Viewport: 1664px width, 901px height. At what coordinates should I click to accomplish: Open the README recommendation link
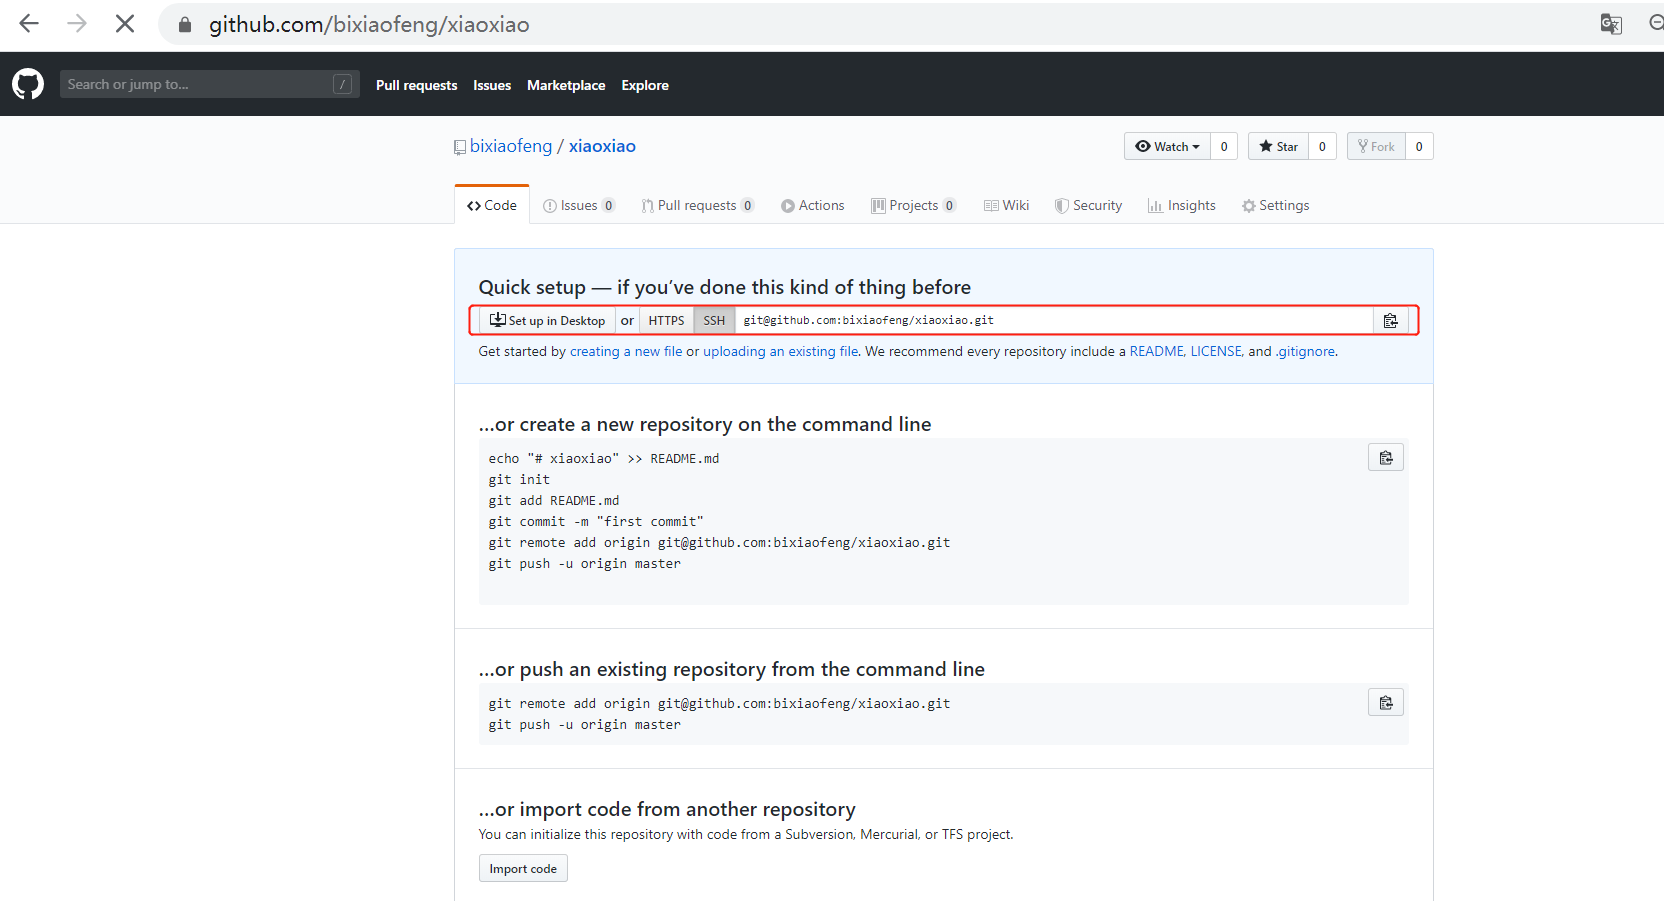point(1157,351)
